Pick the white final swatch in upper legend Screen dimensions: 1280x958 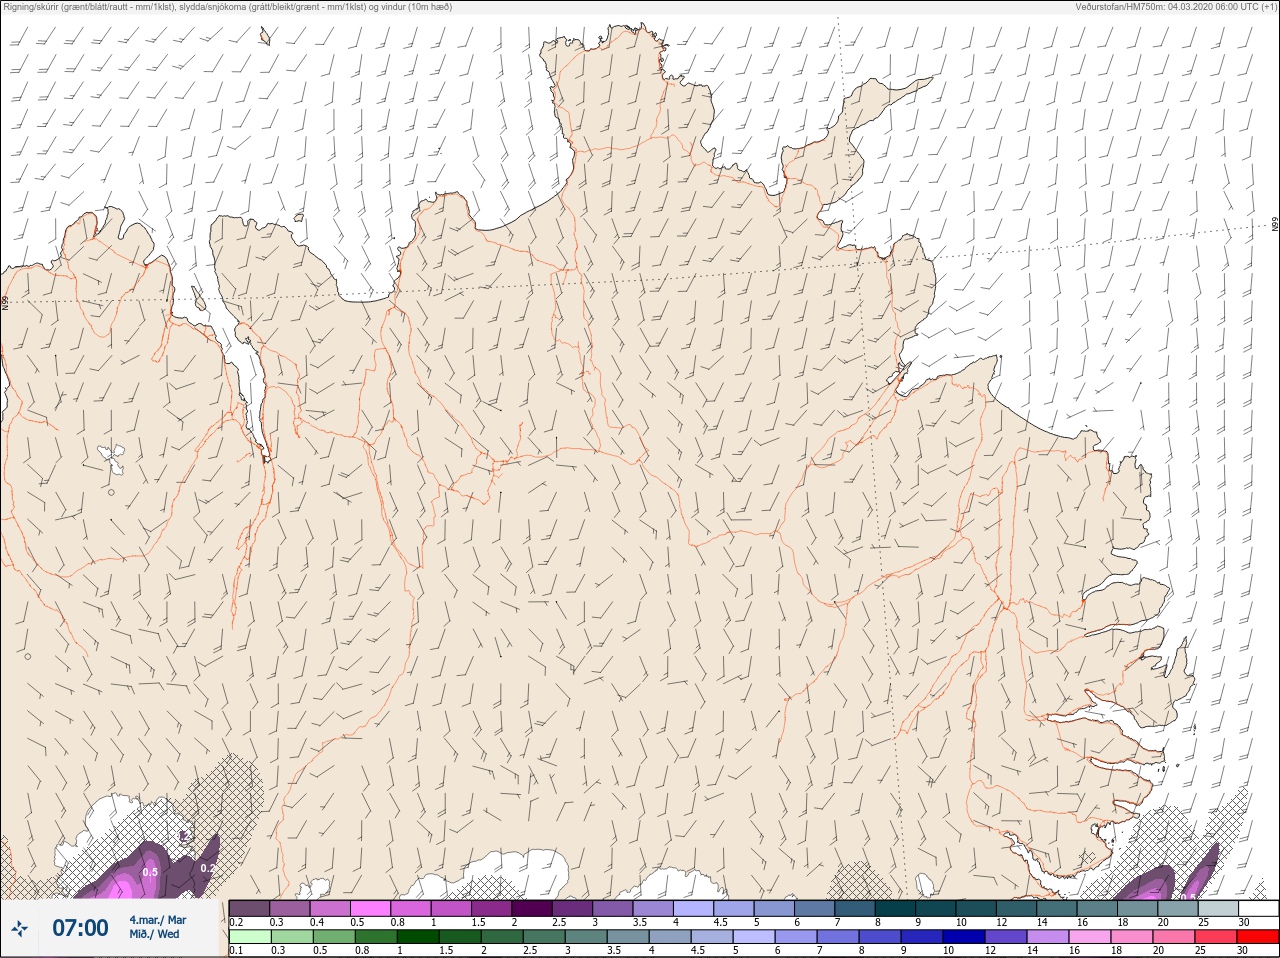click(1258, 908)
